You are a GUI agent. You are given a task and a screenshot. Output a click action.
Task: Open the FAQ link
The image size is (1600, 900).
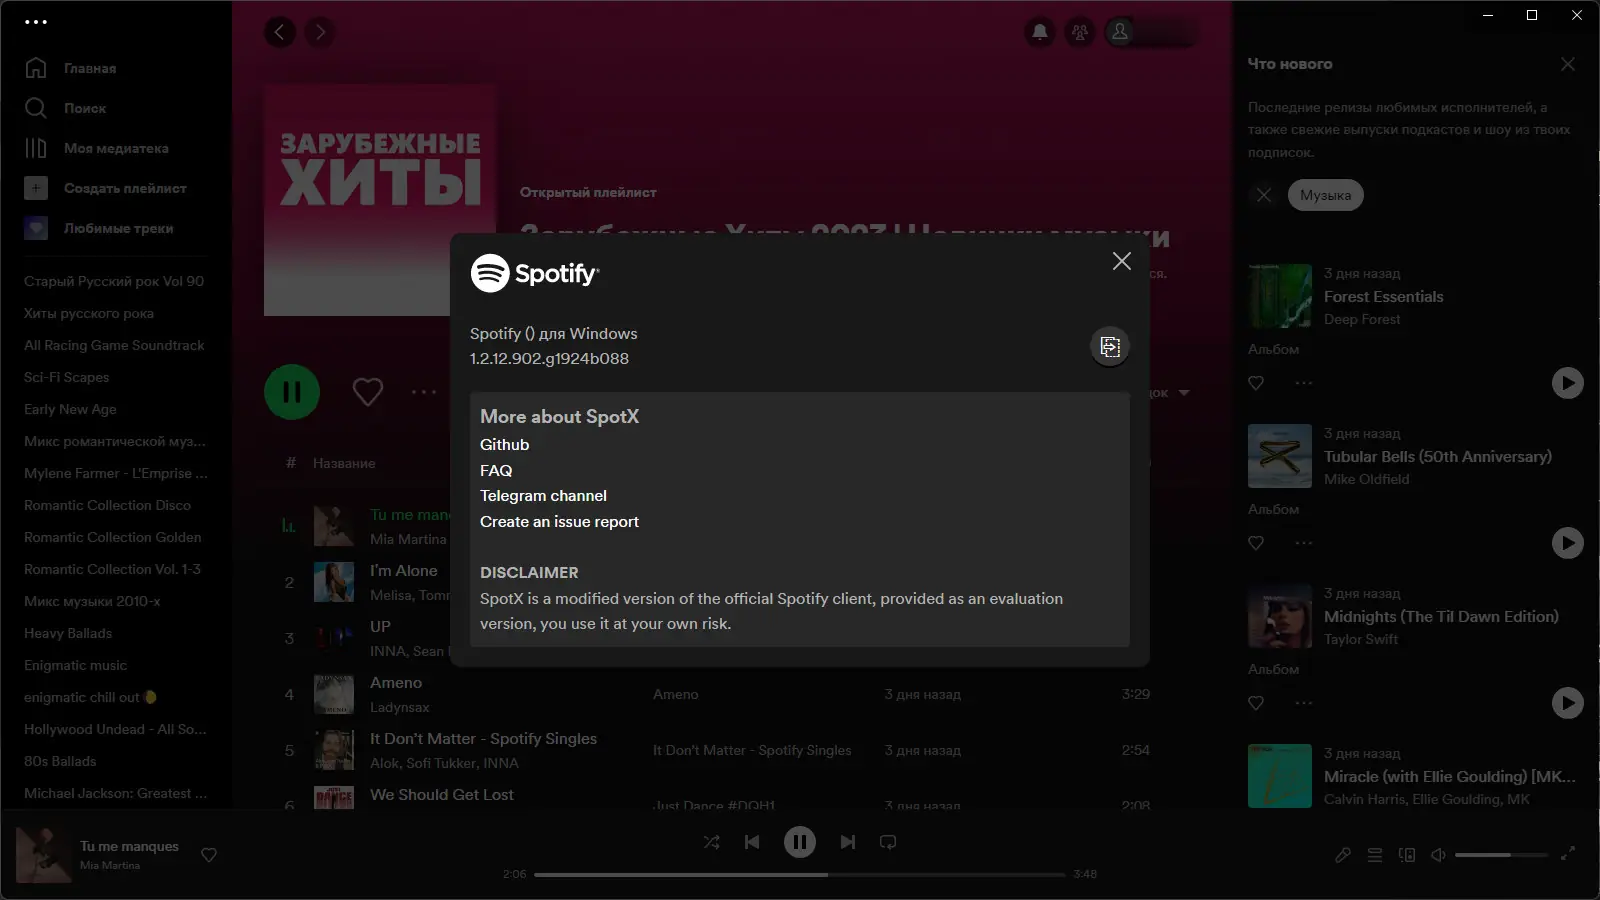[496, 471]
